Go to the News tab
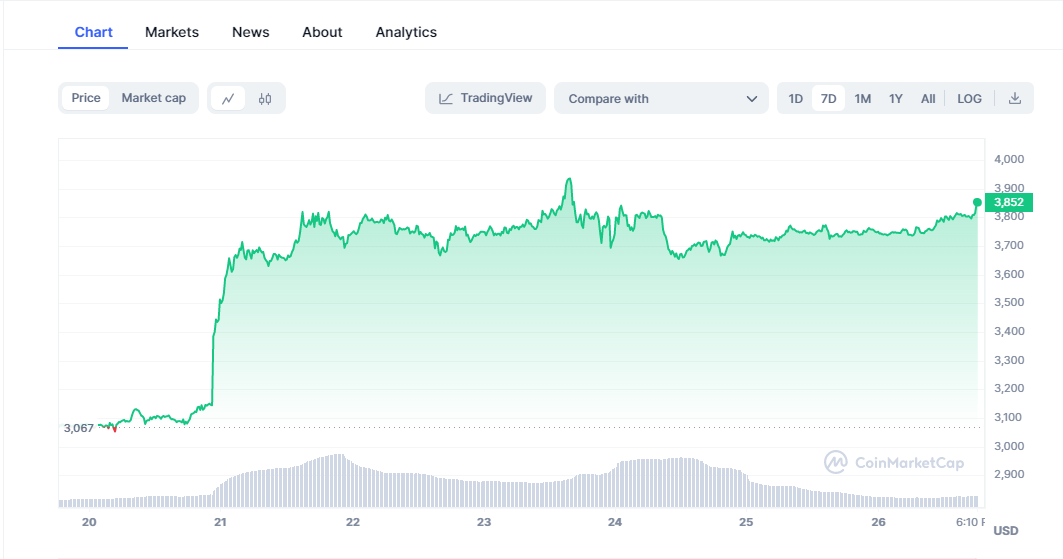This screenshot has width=1063, height=559. (250, 32)
